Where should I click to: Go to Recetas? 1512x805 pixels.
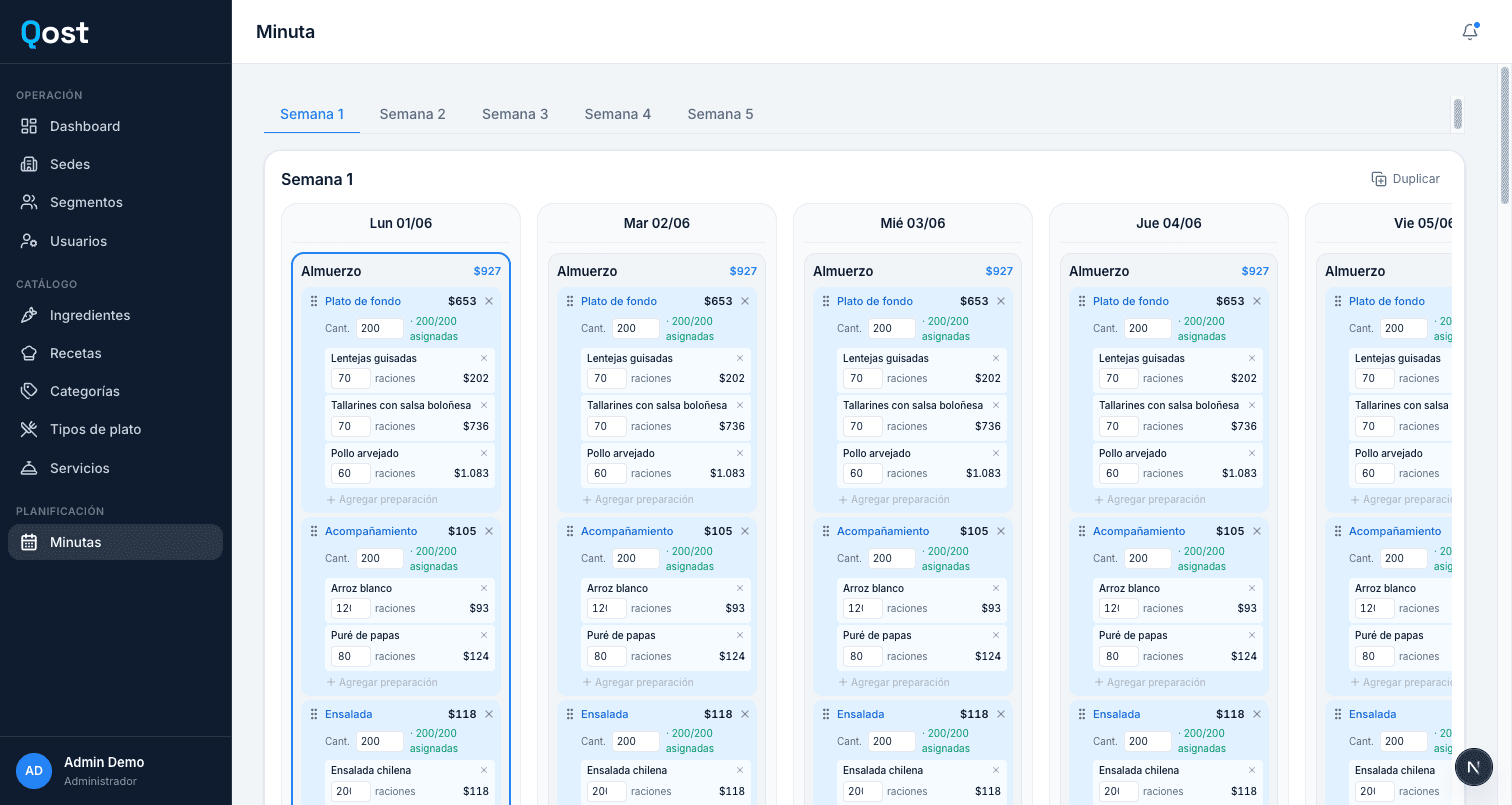tap(115, 353)
